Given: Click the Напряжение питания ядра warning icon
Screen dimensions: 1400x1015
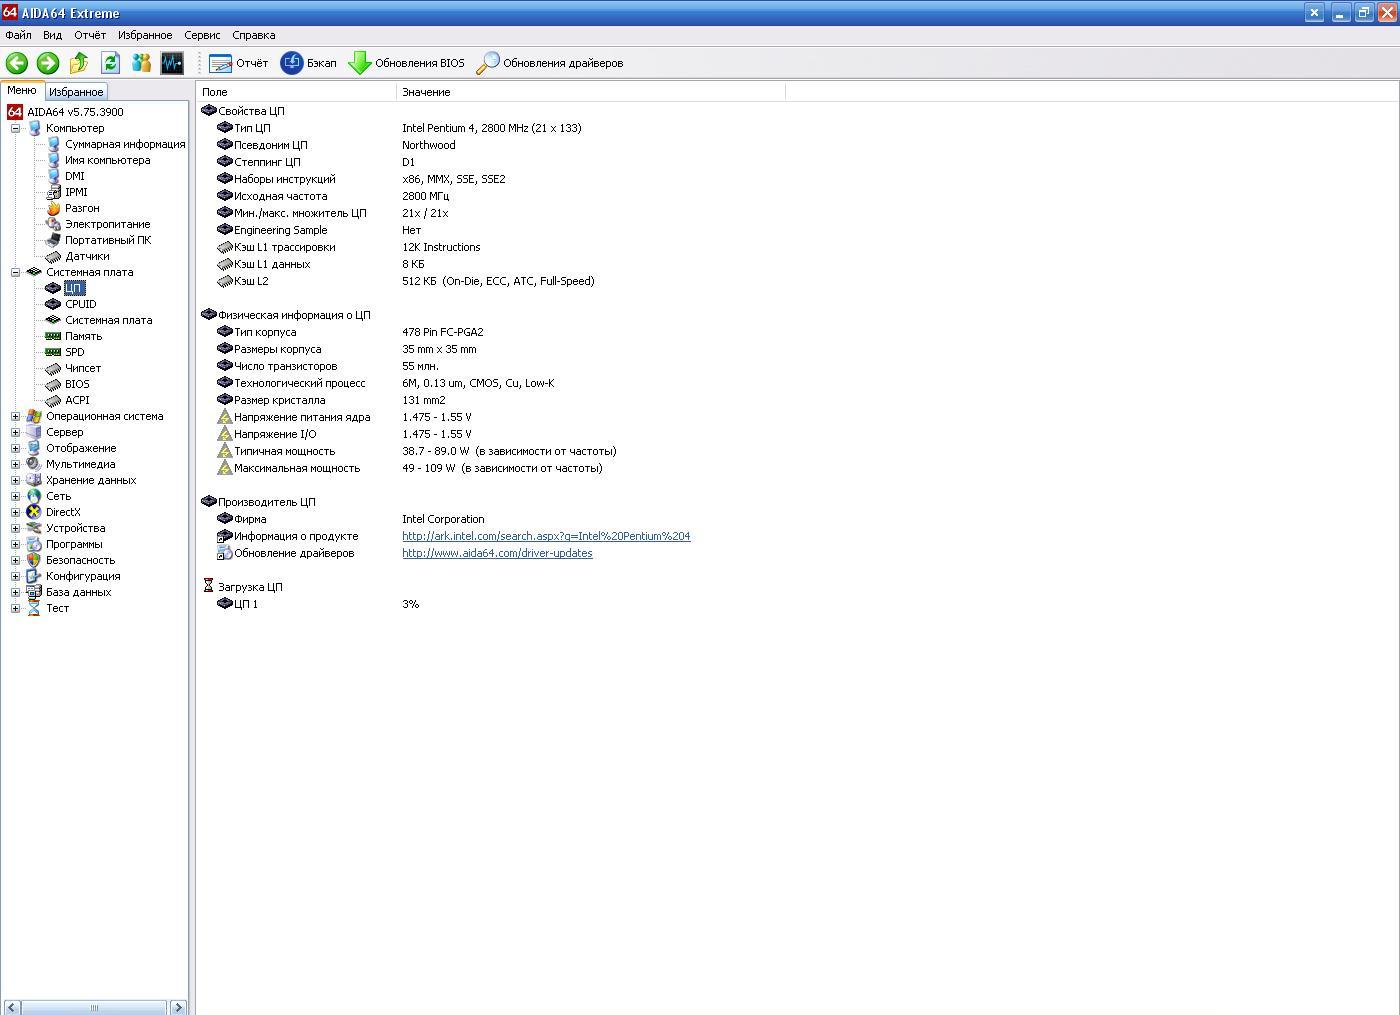Looking at the screenshot, I should [x=225, y=417].
